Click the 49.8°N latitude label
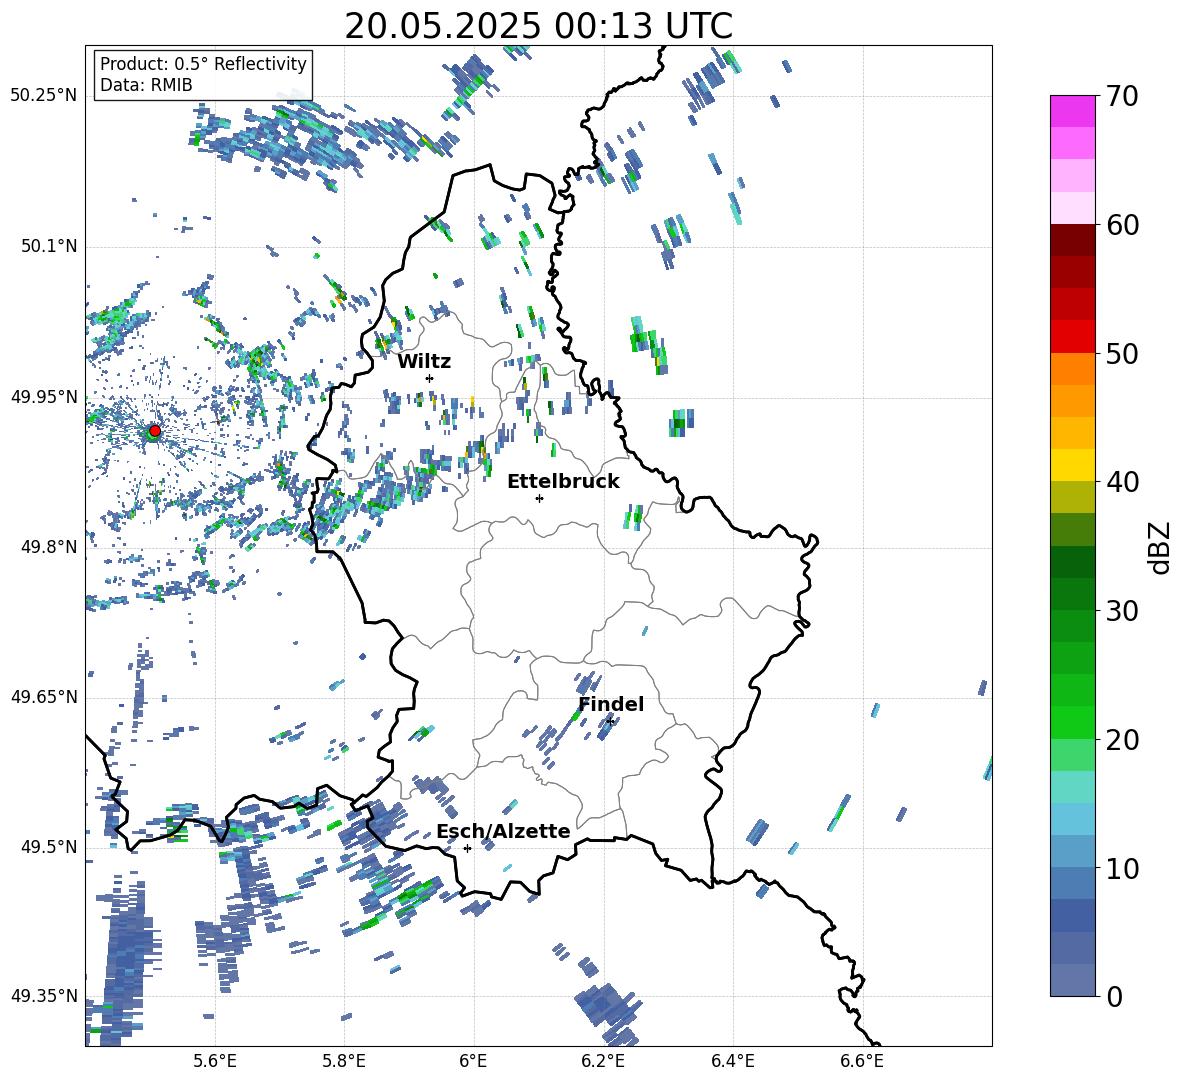This screenshot has width=1184, height=1081. coord(48,547)
